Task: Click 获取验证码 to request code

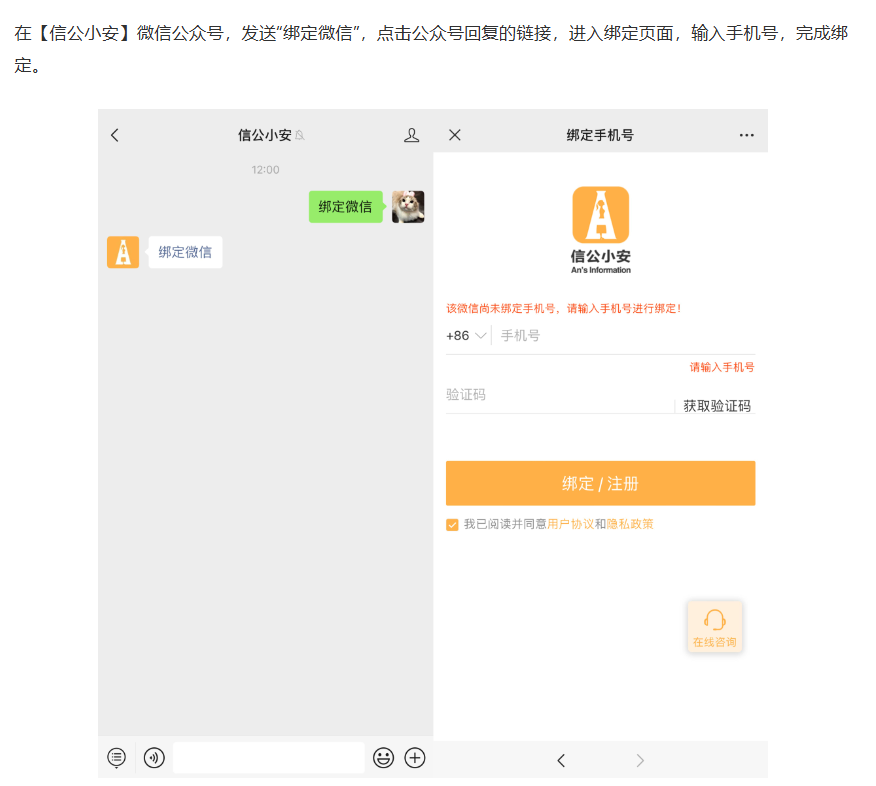Action: (x=717, y=406)
